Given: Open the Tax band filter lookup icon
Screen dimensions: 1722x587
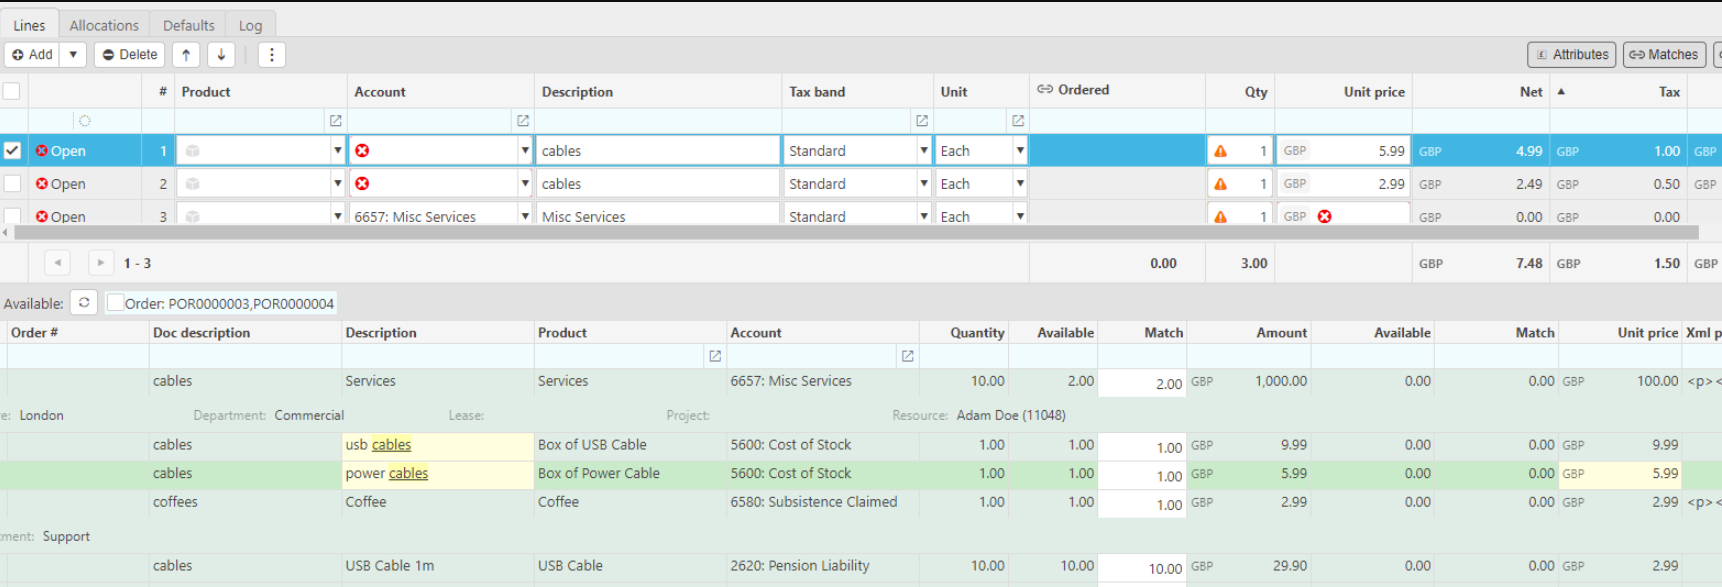Looking at the screenshot, I should [921, 120].
